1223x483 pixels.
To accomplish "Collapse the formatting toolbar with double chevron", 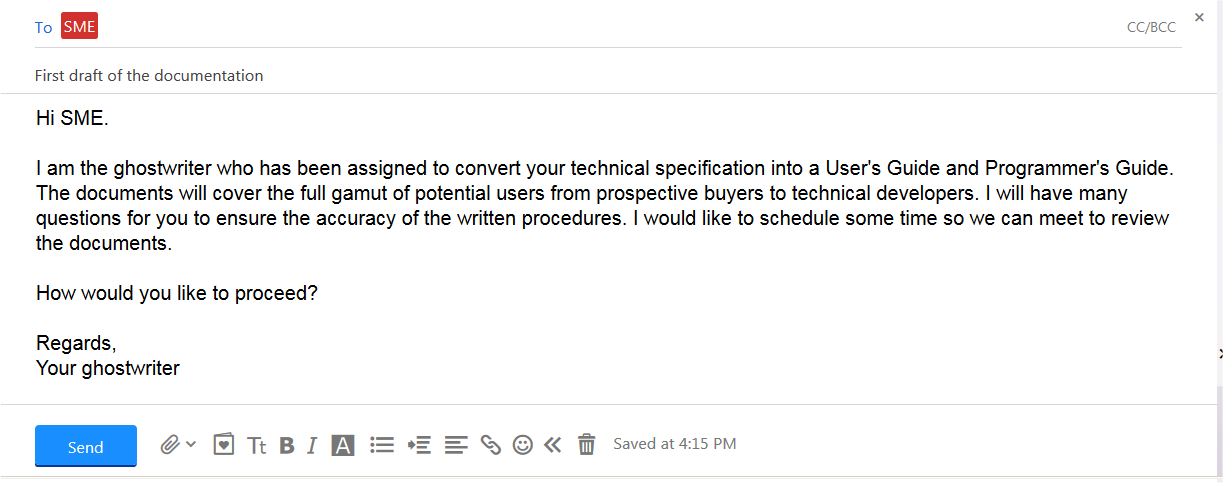I will (553, 445).
